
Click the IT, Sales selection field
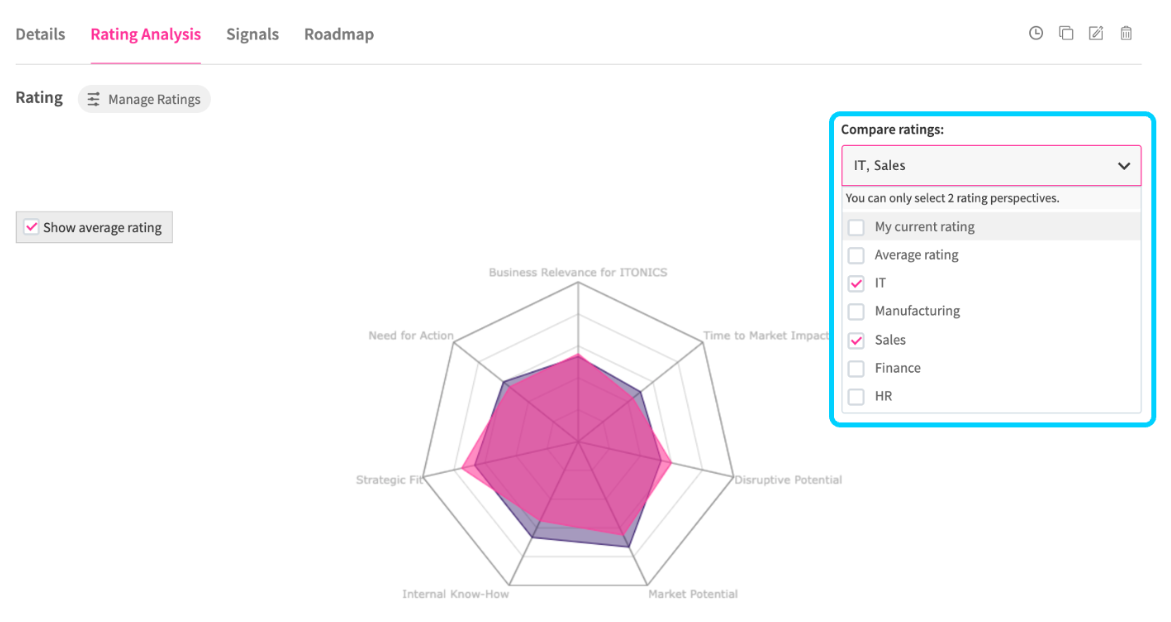point(980,166)
